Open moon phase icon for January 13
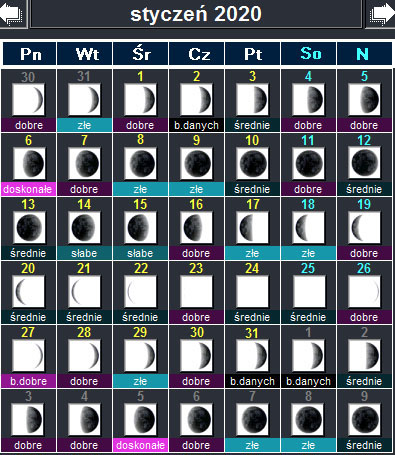Image resolution: width=395 pixels, height=455 pixels. point(29,227)
